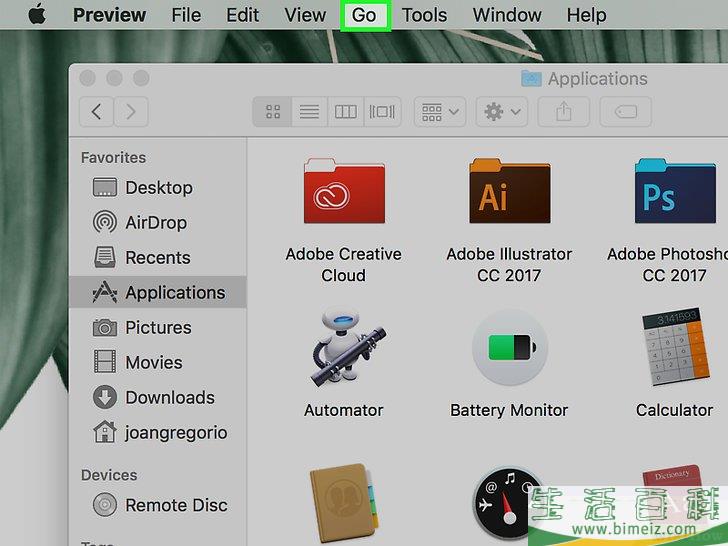The height and width of the screenshot is (546, 728).
Task: Select Applications in the sidebar
Action: point(158,292)
